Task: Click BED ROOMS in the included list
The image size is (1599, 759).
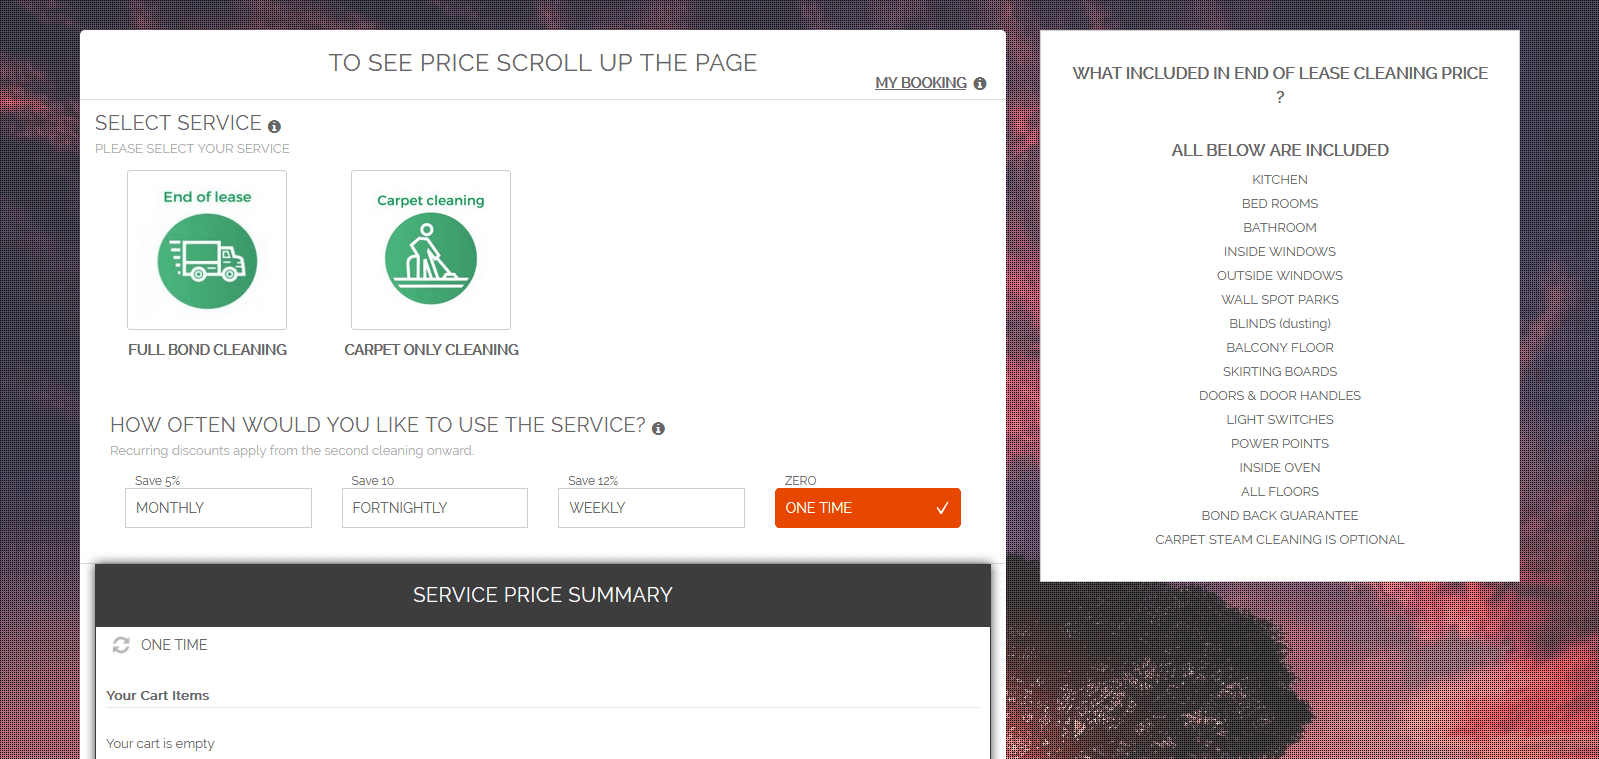Action: point(1280,204)
